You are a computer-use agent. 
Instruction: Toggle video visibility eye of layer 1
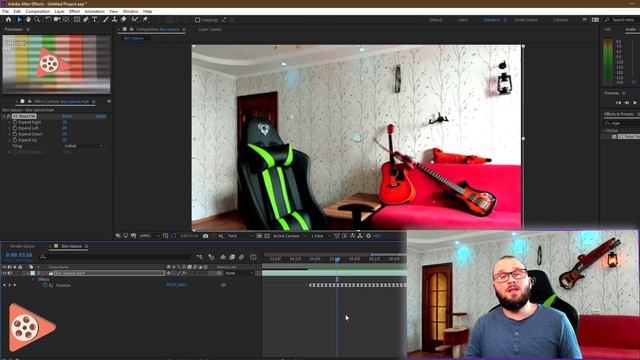pos(4,273)
